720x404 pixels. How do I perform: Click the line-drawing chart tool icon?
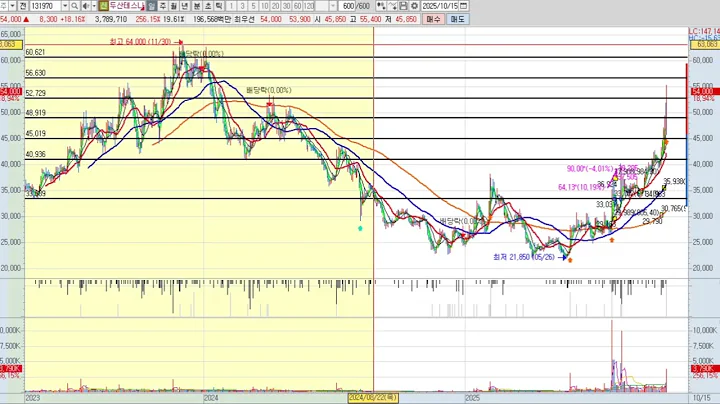pos(392,6)
